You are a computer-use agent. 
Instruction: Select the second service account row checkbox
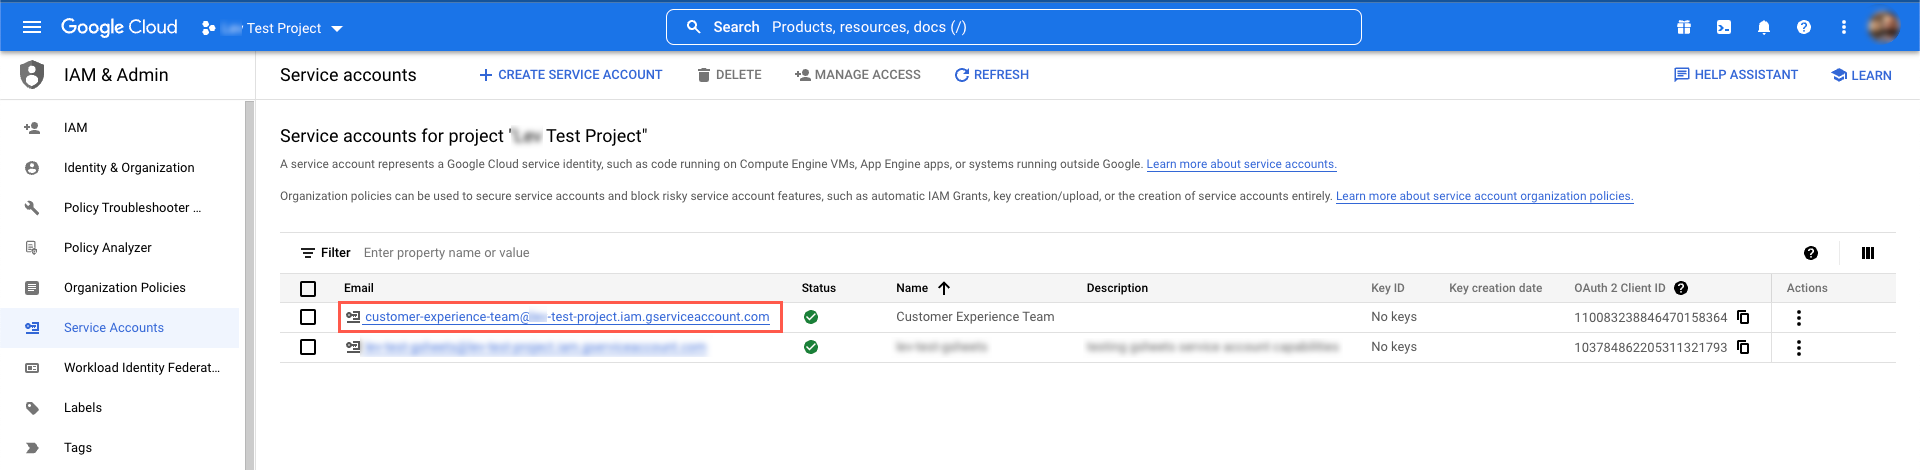pyautogui.click(x=308, y=347)
